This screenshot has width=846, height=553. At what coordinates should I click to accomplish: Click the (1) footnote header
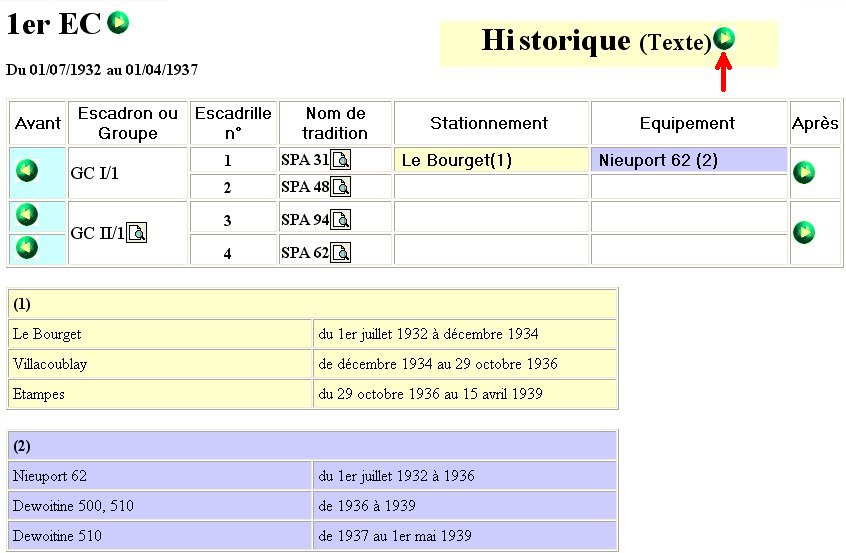pyautogui.click(x=312, y=304)
